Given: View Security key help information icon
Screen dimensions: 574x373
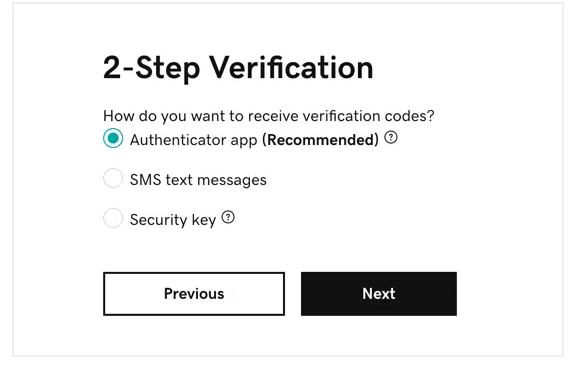Looking at the screenshot, I should click(228, 217).
